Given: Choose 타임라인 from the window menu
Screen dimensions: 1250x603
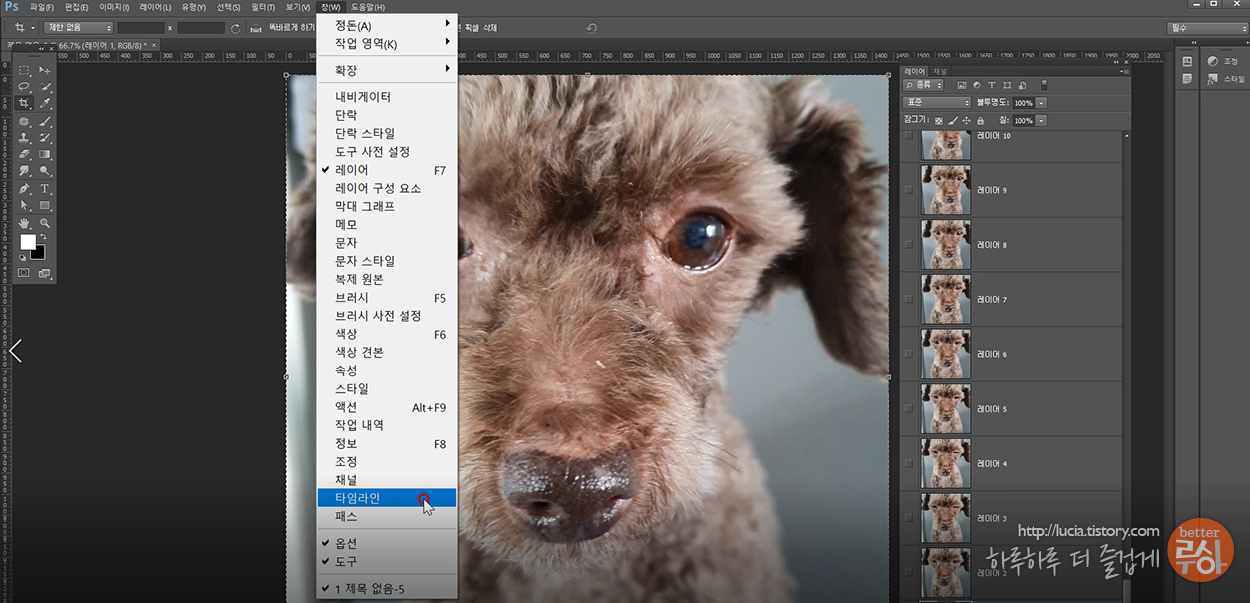Looking at the screenshot, I should (x=387, y=497).
